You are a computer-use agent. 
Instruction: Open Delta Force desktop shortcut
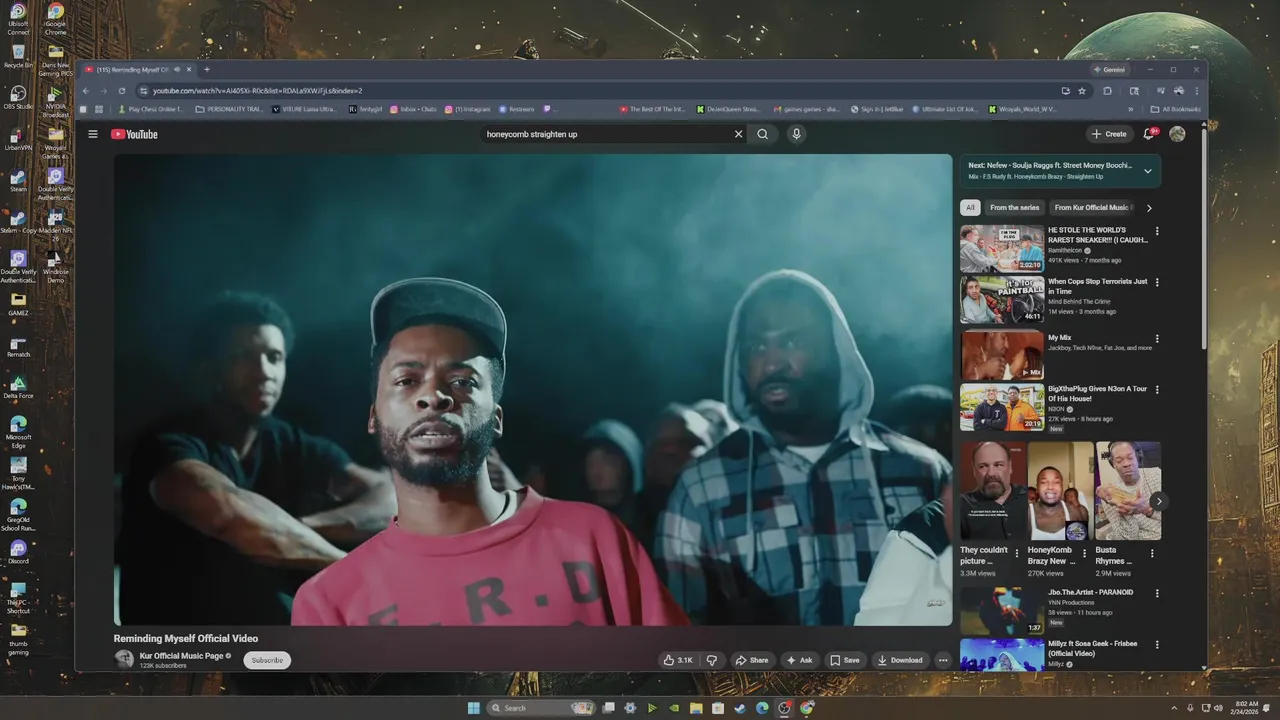coord(18,386)
